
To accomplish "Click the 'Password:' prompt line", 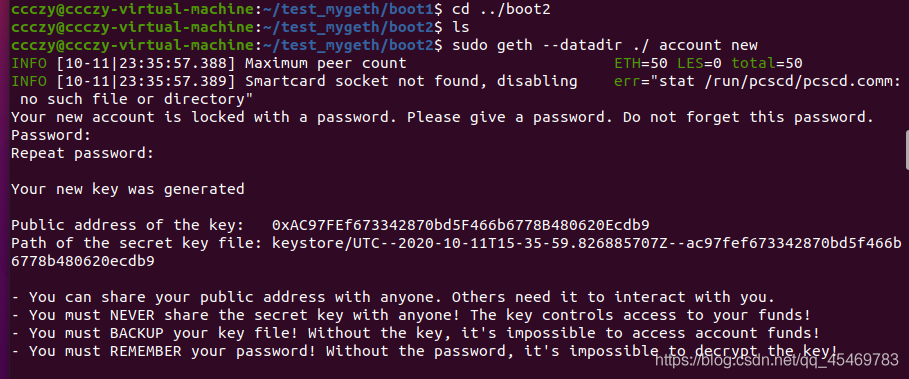I will click(x=51, y=135).
